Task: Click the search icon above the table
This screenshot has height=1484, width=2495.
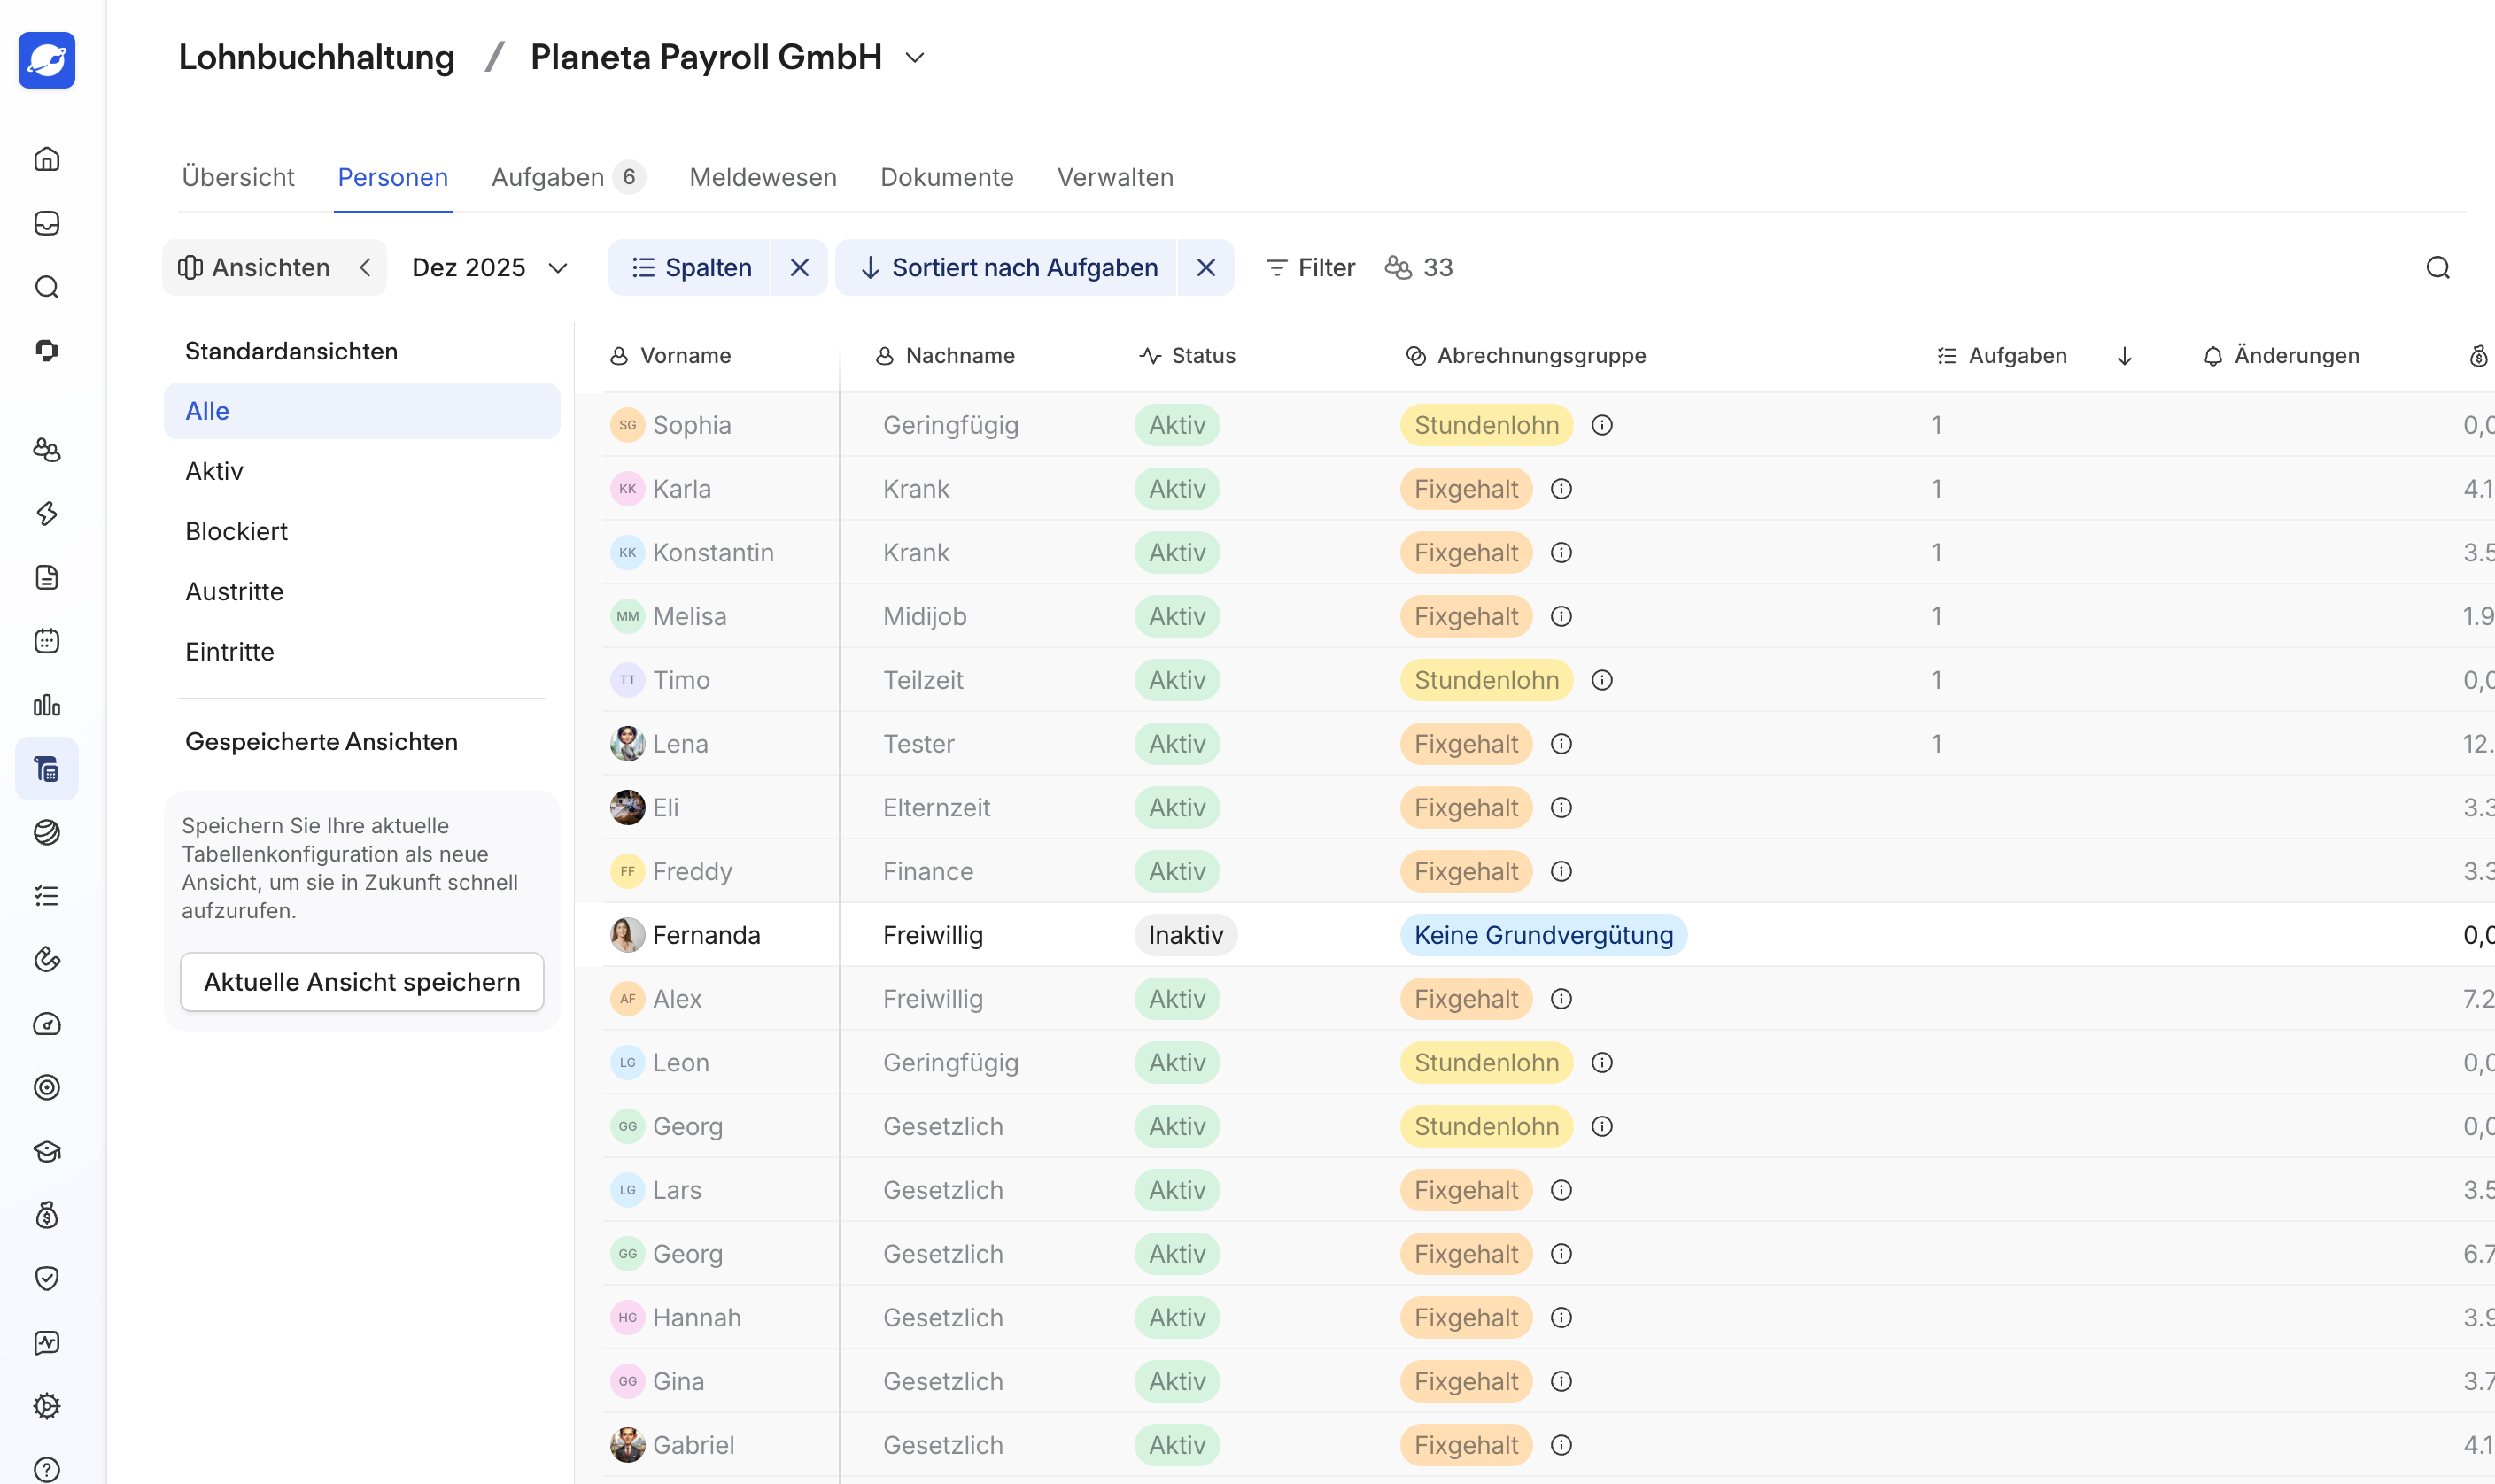Action: click(x=2438, y=267)
